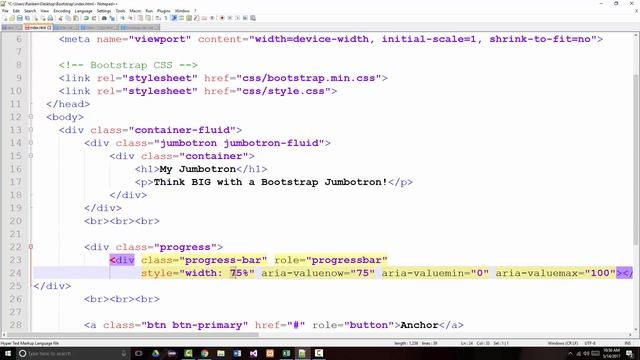Collapse the fold marker at line 15

pyautogui.click(x=31, y=156)
